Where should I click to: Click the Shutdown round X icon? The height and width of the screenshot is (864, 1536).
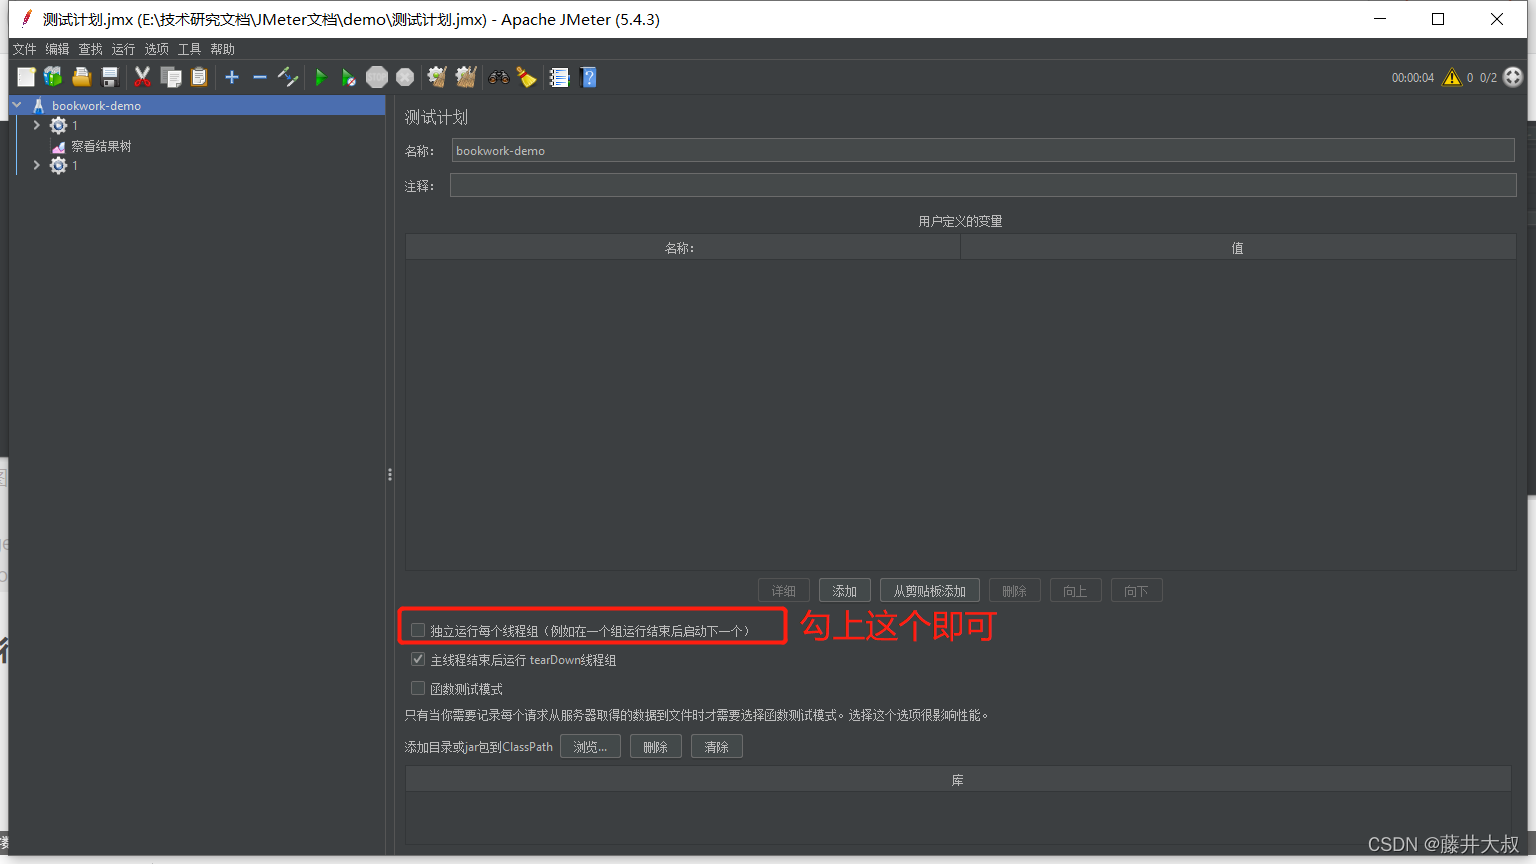[x=405, y=77]
